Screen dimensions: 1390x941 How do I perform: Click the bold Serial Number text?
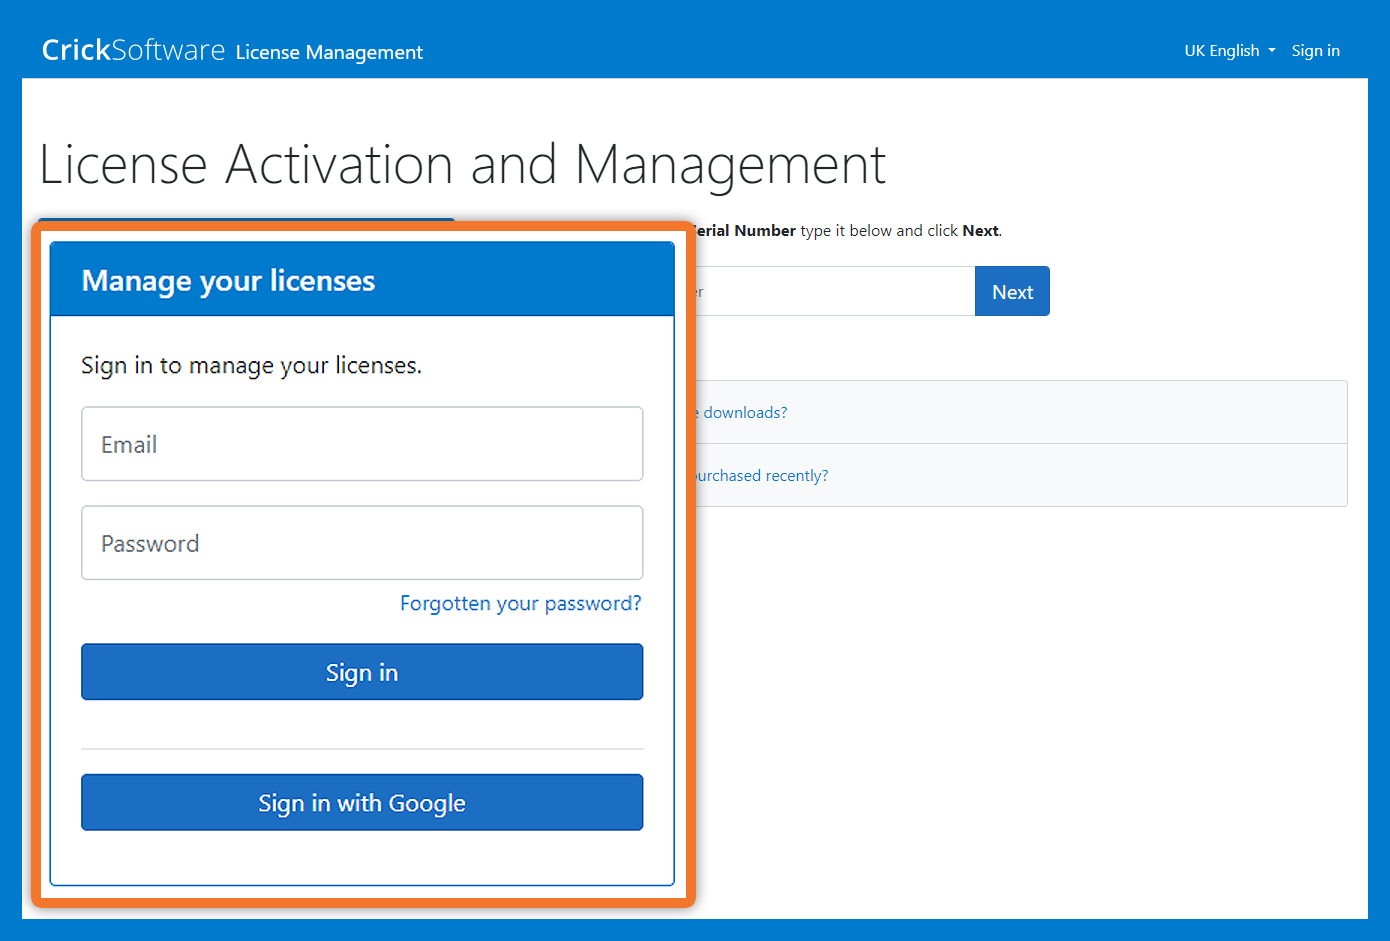pos(746,231)
